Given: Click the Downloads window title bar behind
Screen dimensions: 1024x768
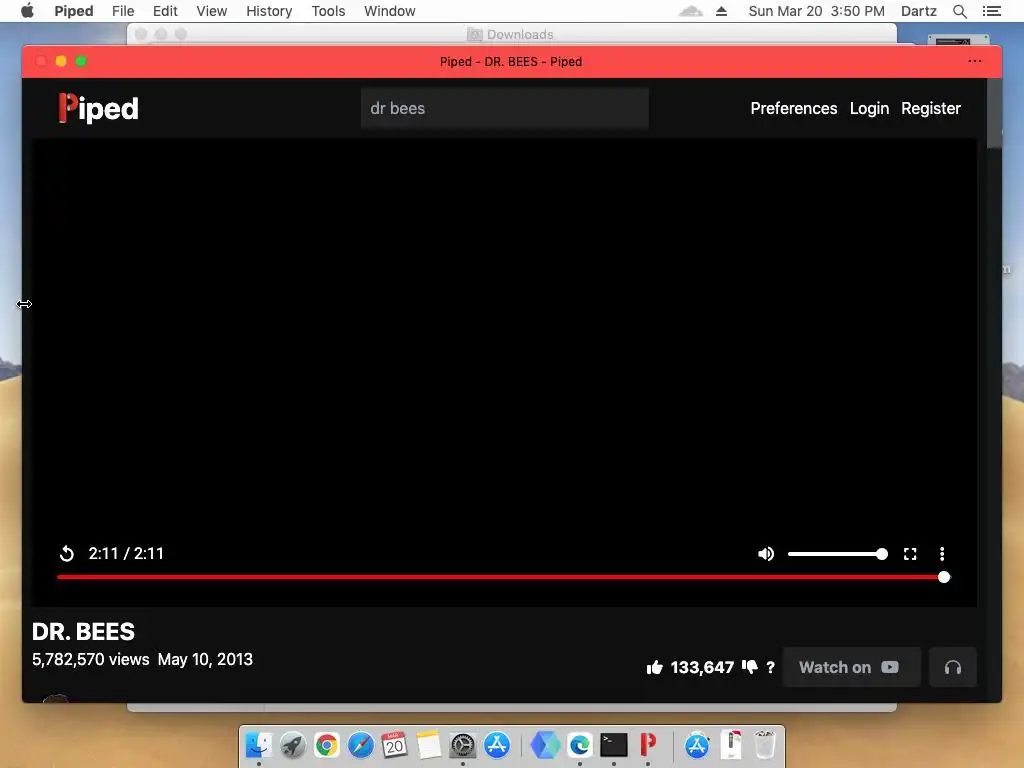Looking at the screenshot, I should tap(511, 34).
